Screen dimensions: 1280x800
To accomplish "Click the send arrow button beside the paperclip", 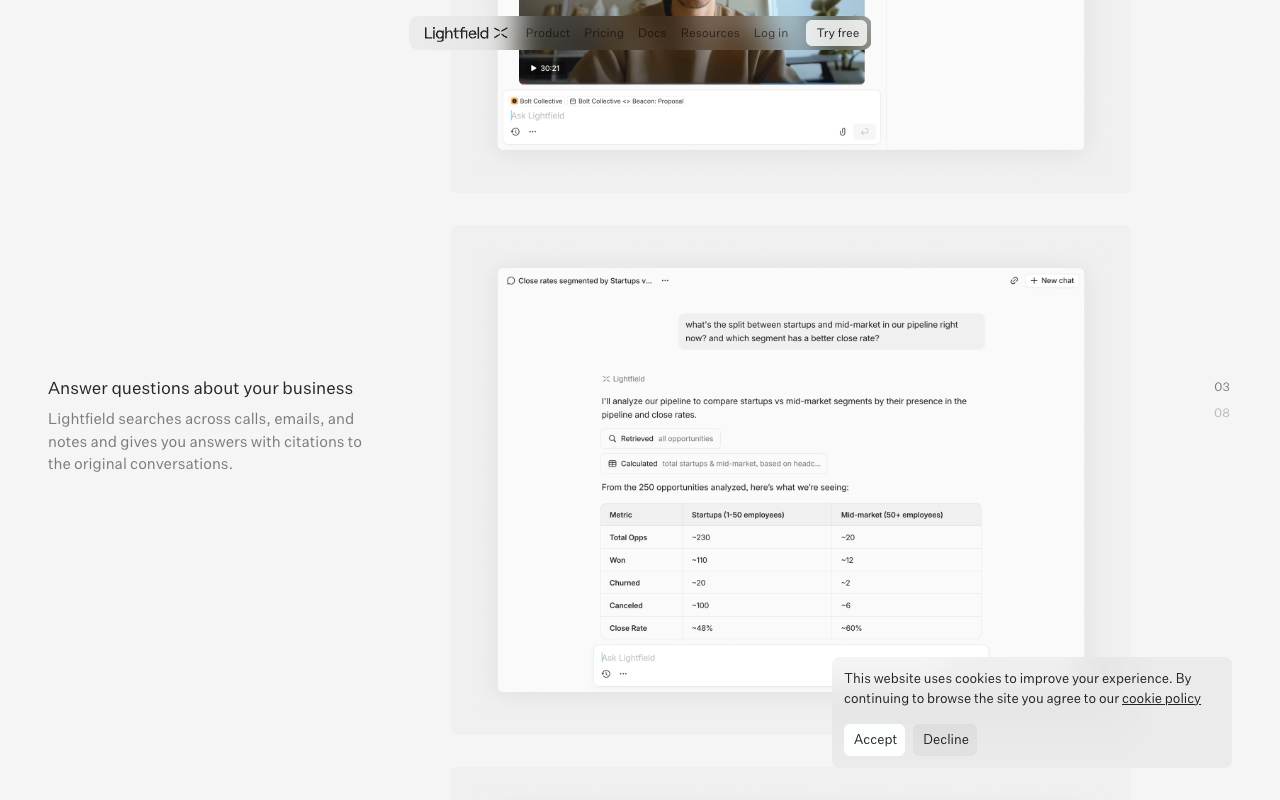I will tap(865, 132).
